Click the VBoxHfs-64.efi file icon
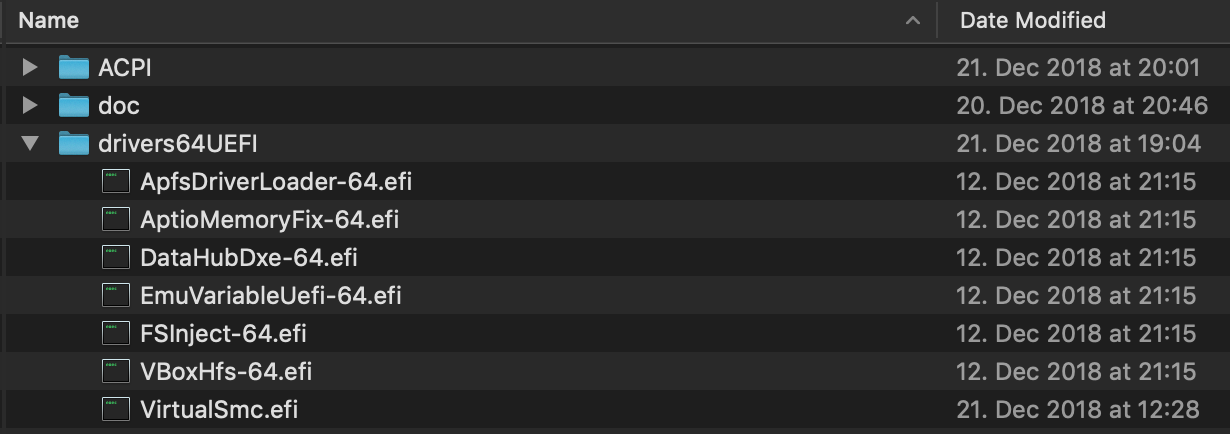The height and width of the screenshot is (434, 1230). pos(116,372)
